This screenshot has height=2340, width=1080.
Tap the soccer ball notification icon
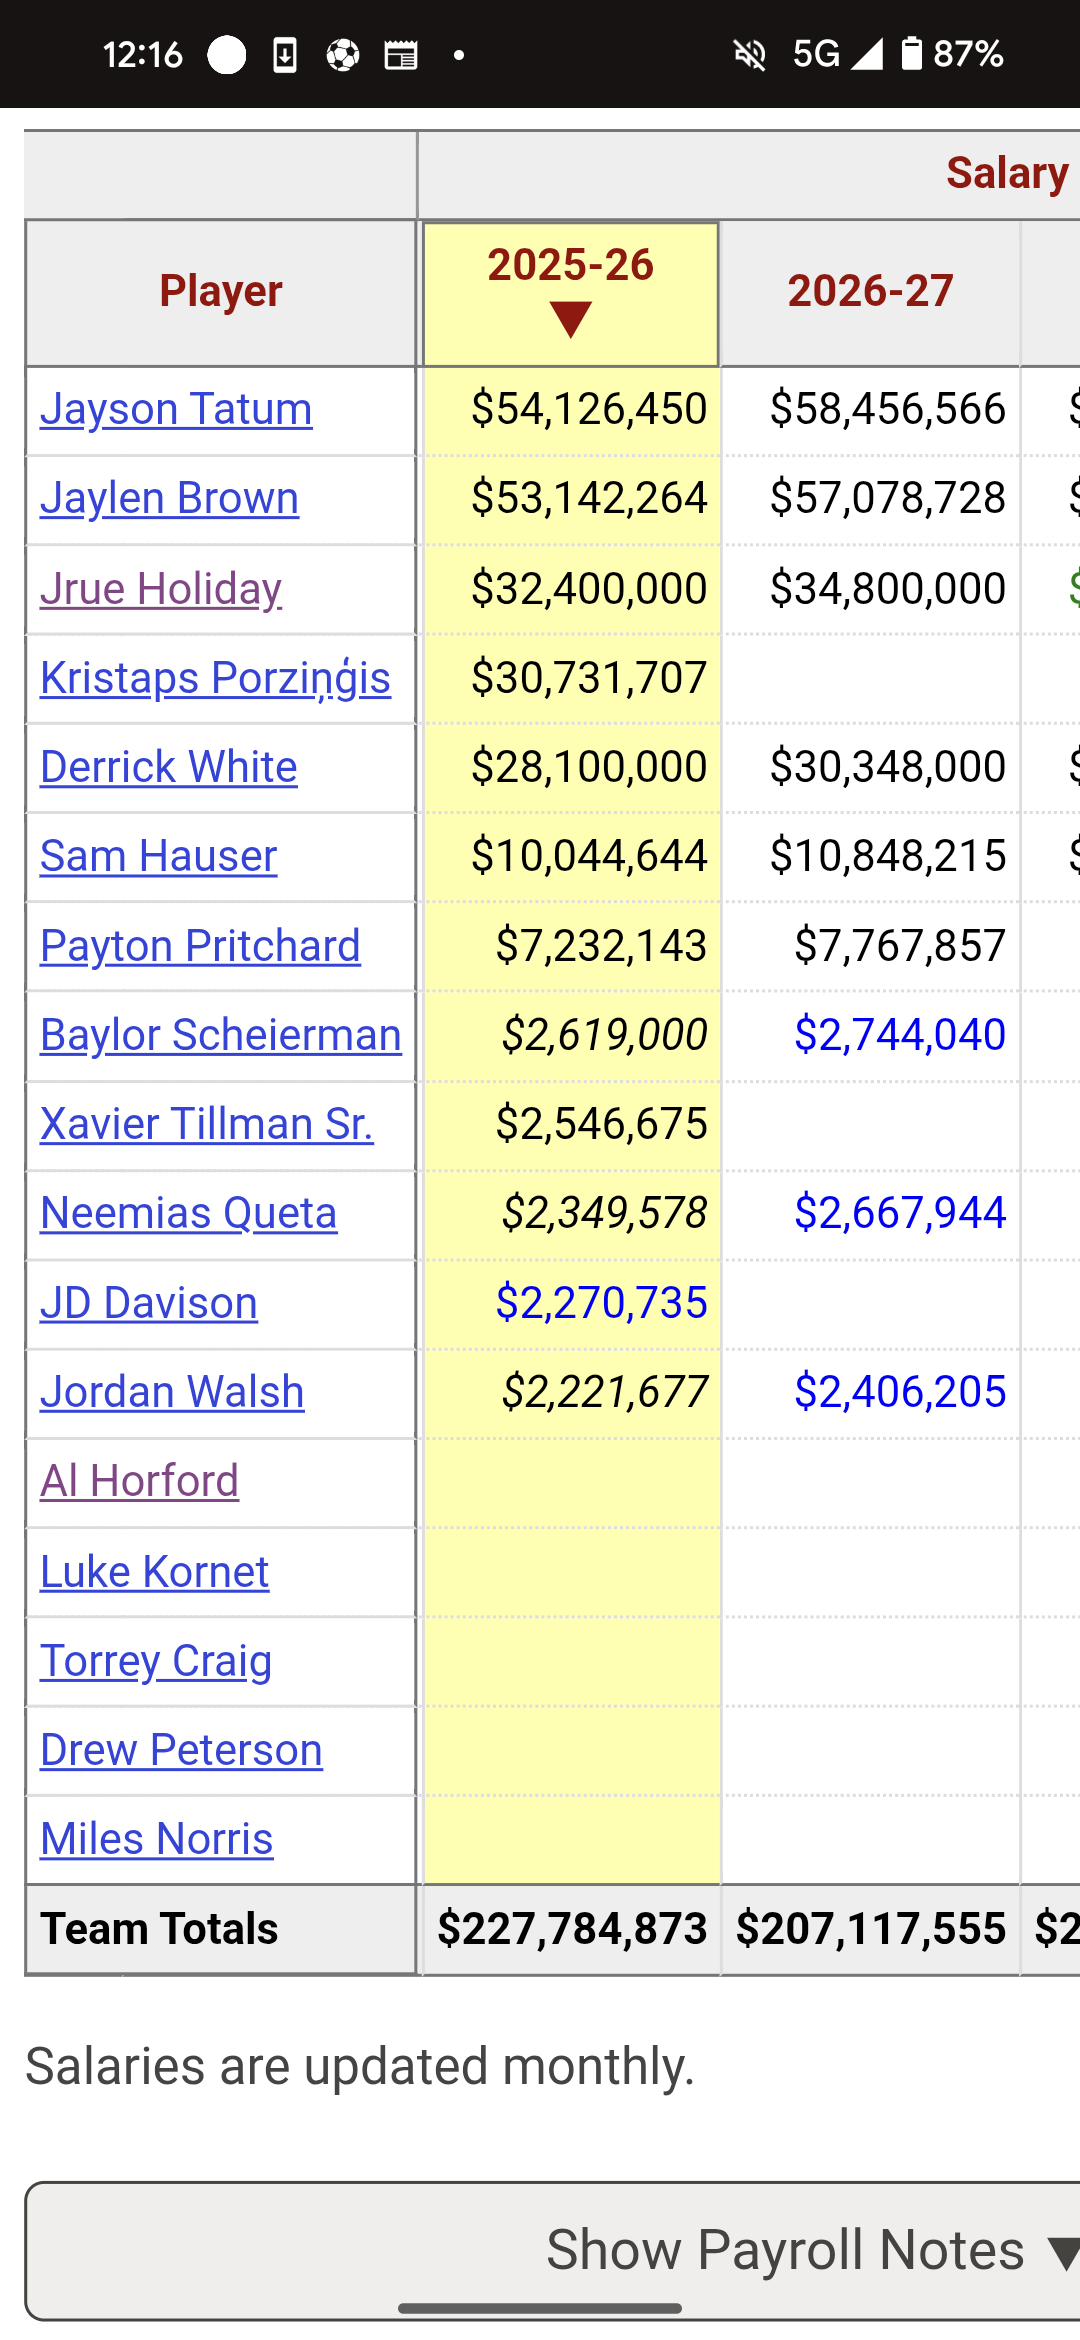click(x=343, y=55)
